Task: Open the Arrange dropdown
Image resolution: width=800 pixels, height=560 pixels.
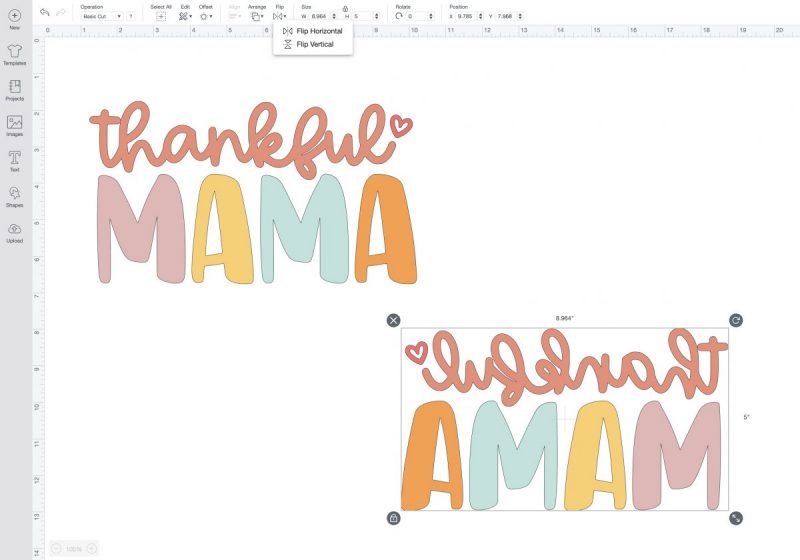Action: 257,16
